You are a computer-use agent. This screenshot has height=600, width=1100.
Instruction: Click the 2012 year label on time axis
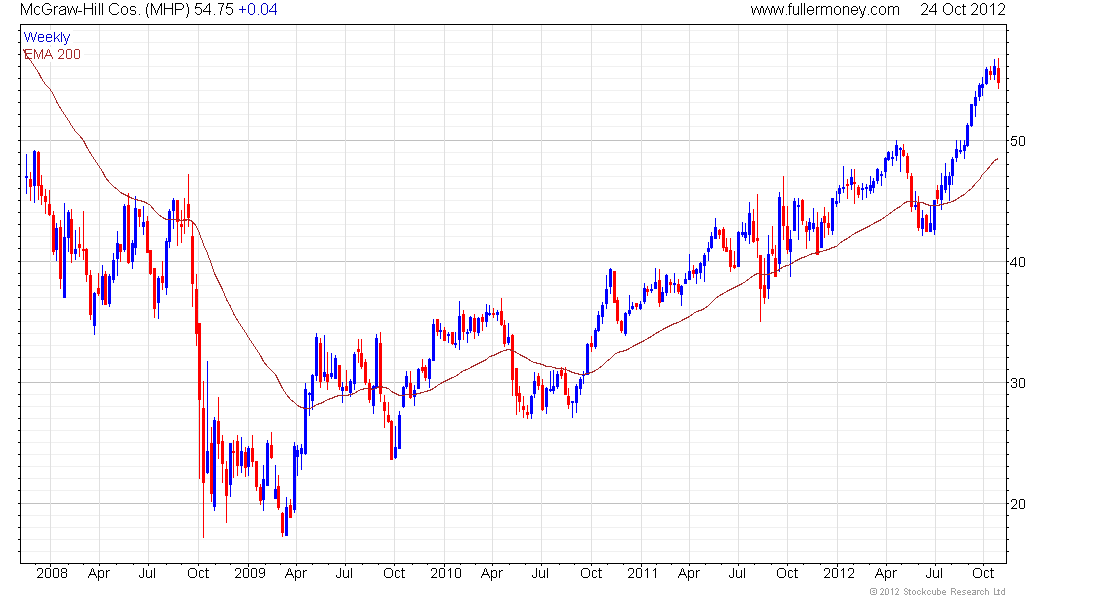[x=839, y=573]
